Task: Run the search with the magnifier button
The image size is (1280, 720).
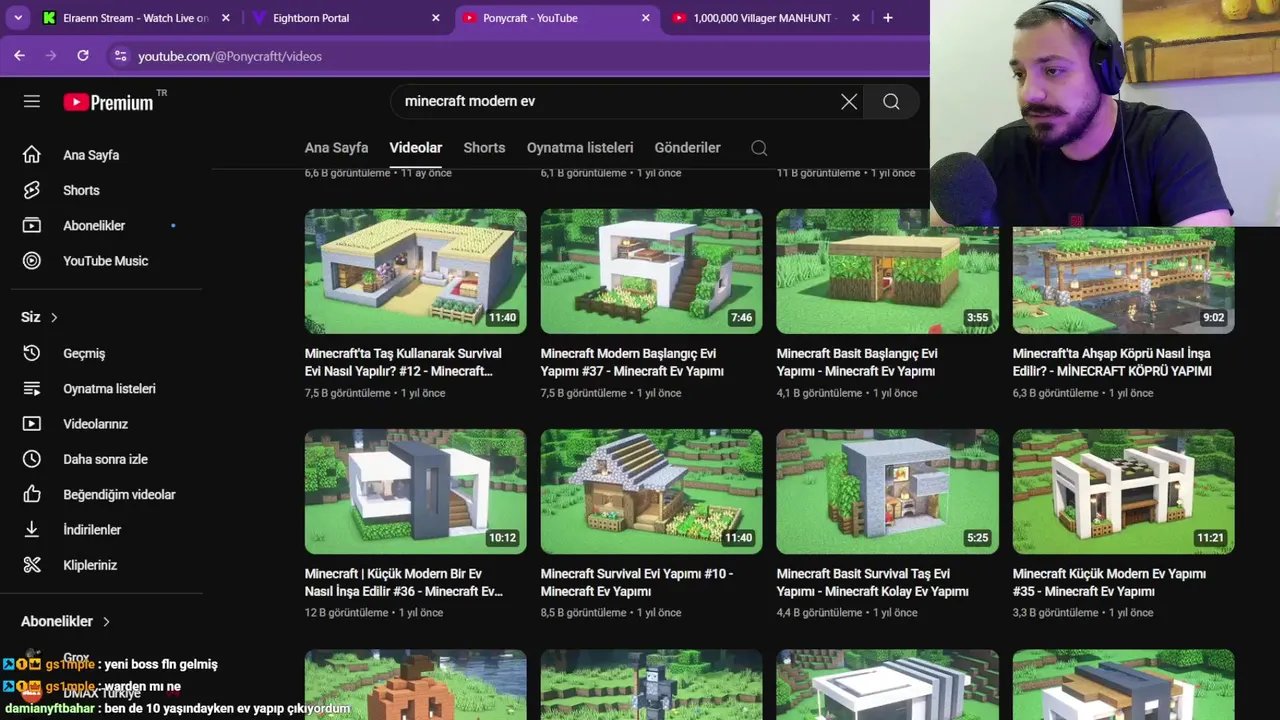Action: (891, 101)
